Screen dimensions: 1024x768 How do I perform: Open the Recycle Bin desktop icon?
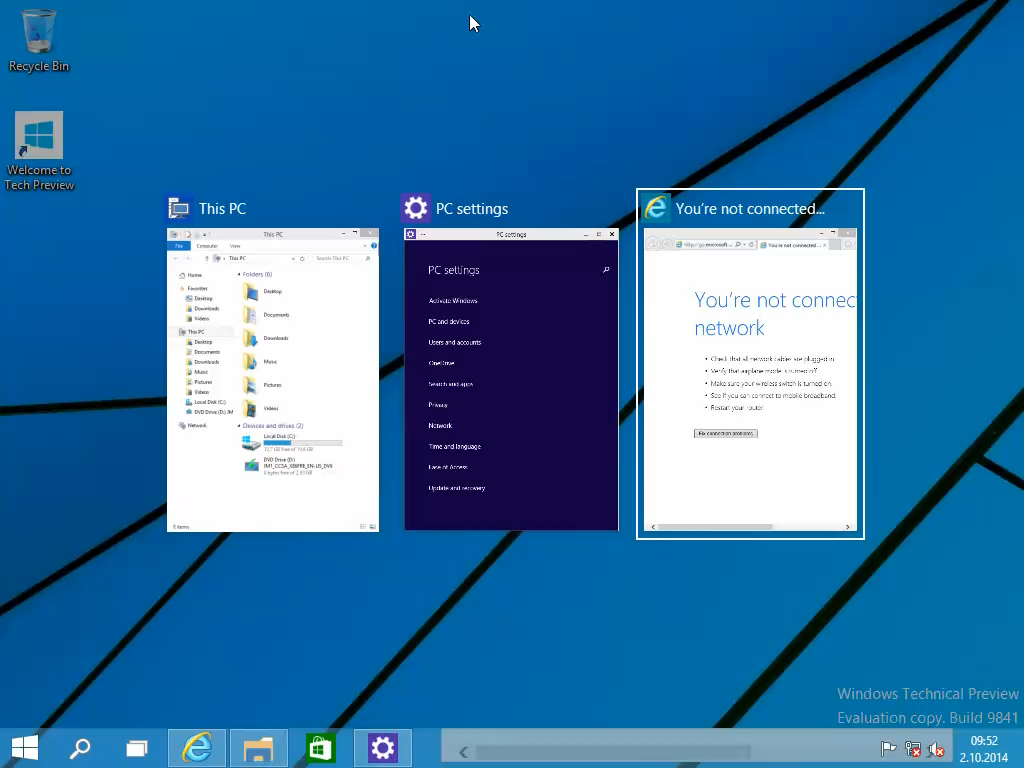pyautogui.click(x=39, y=40)
